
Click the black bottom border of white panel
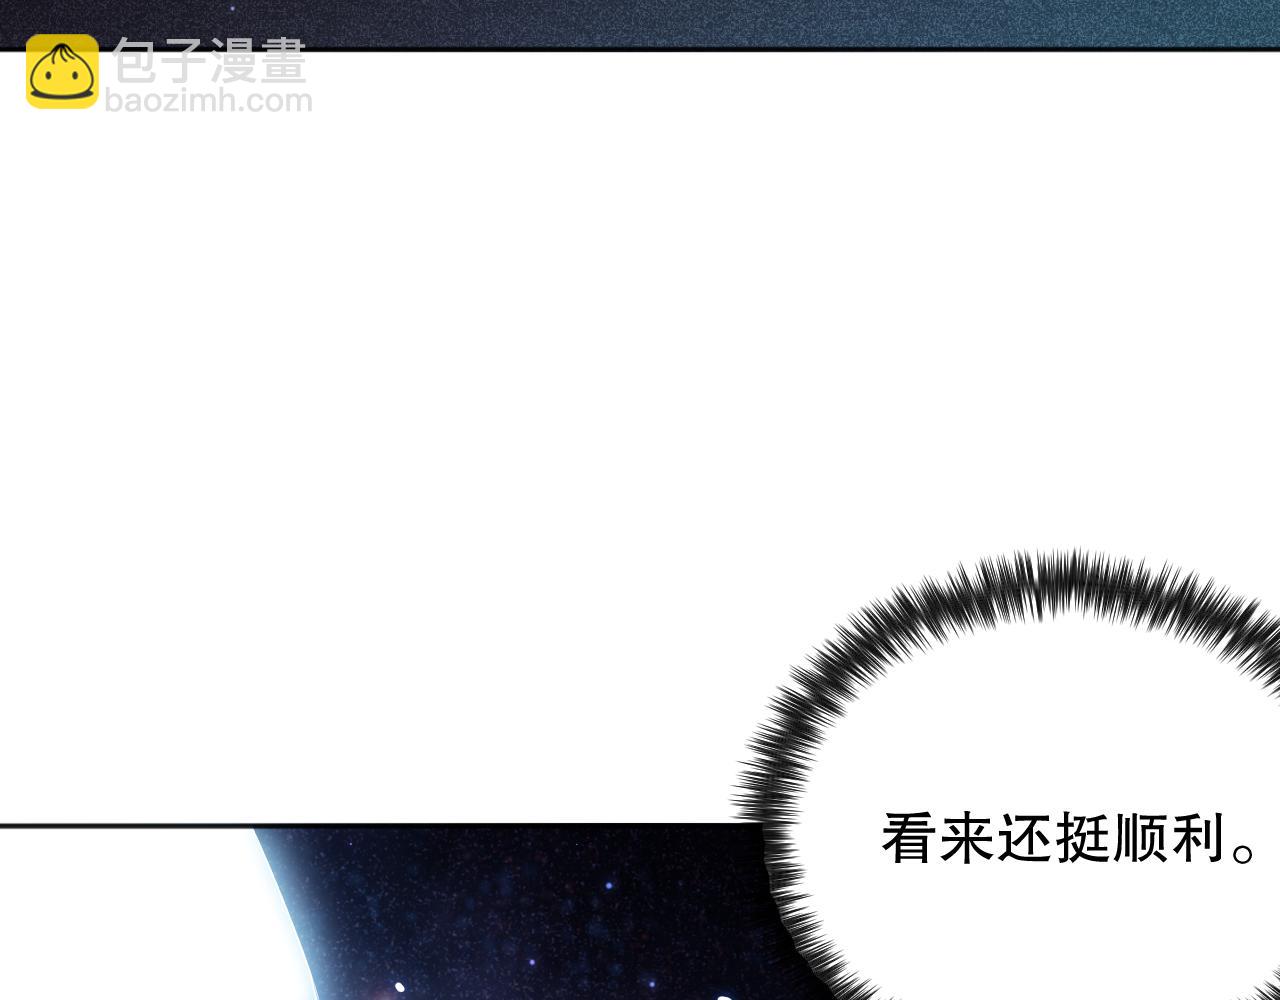coord(370,825)
